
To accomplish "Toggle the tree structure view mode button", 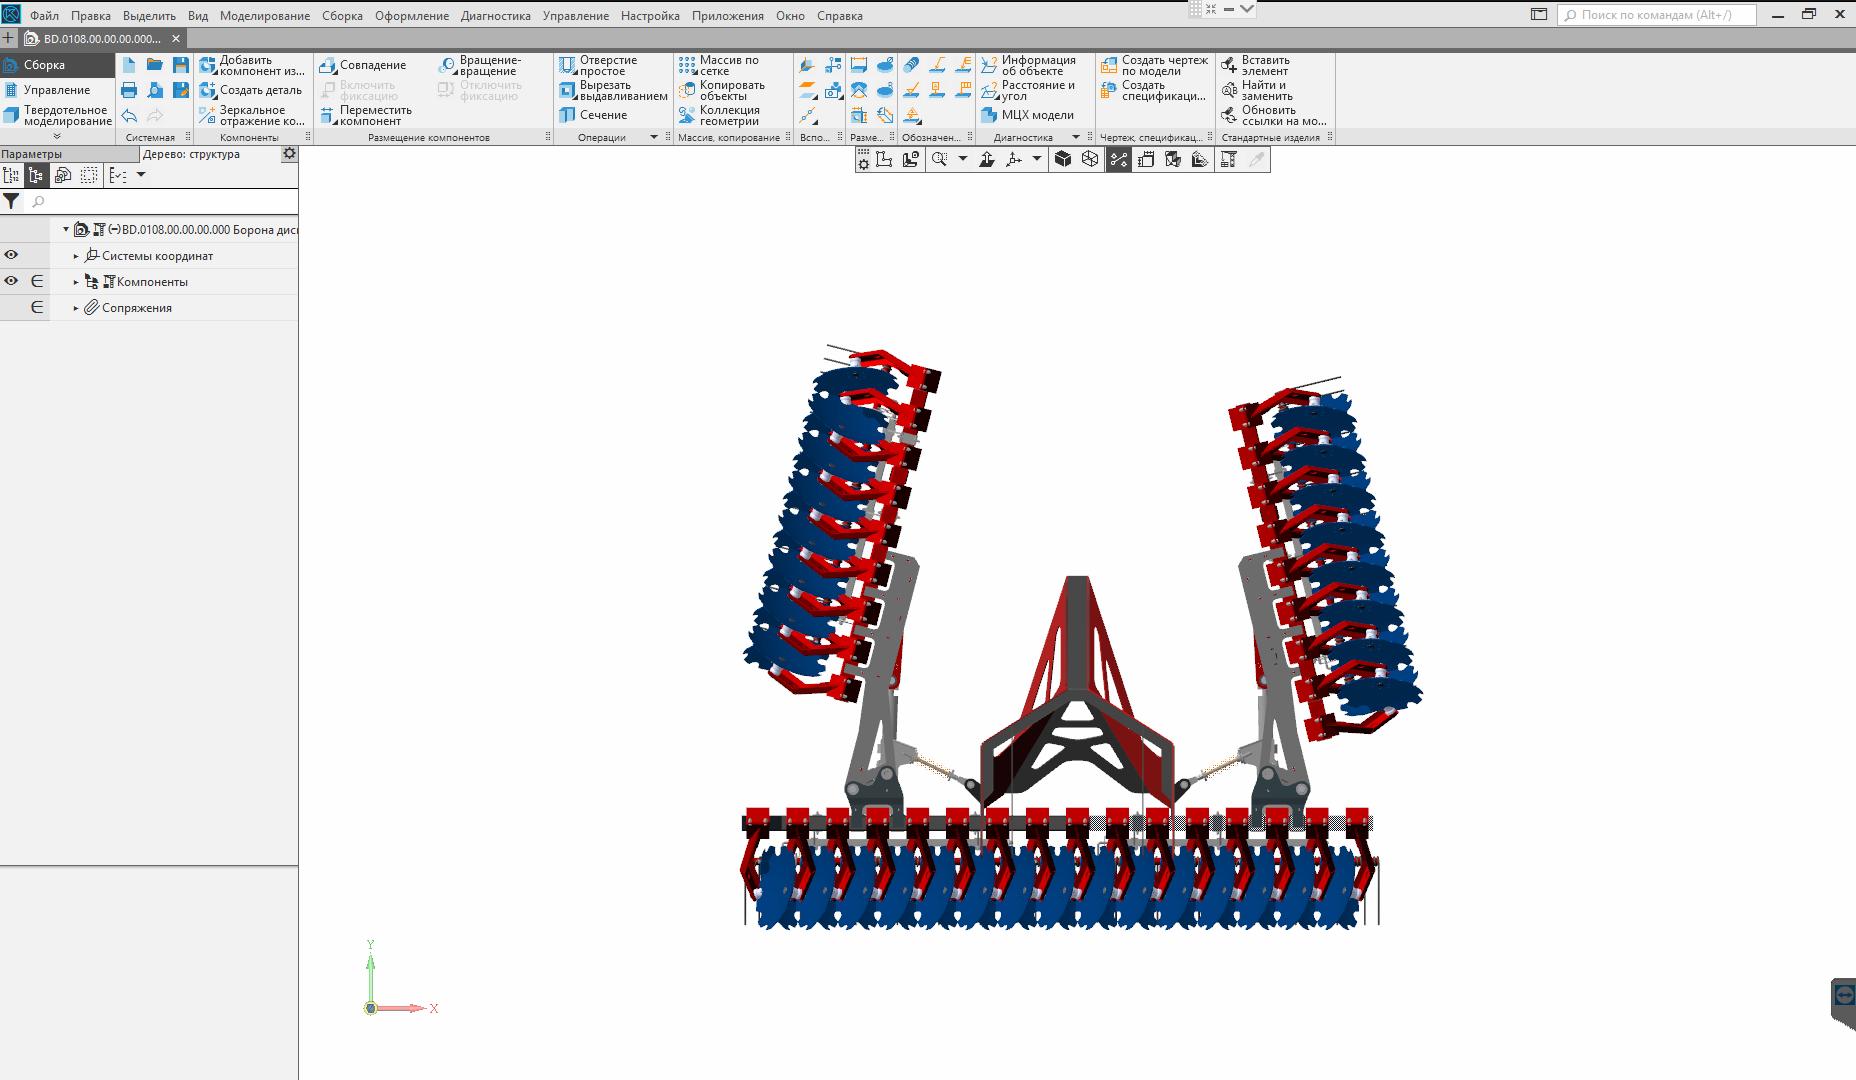I will coord(36,175).
